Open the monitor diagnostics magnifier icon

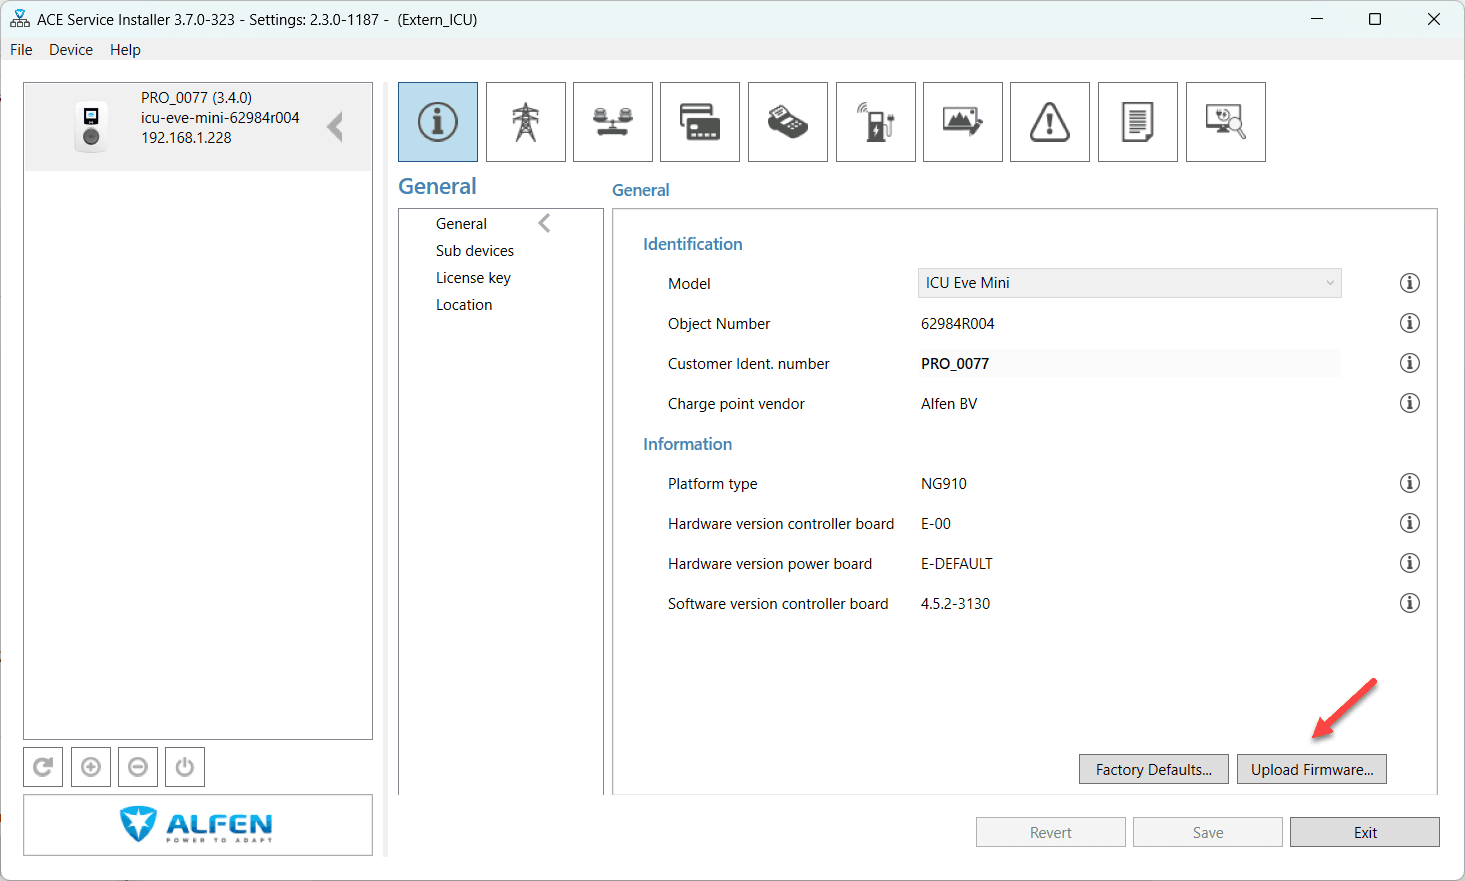1226,122
